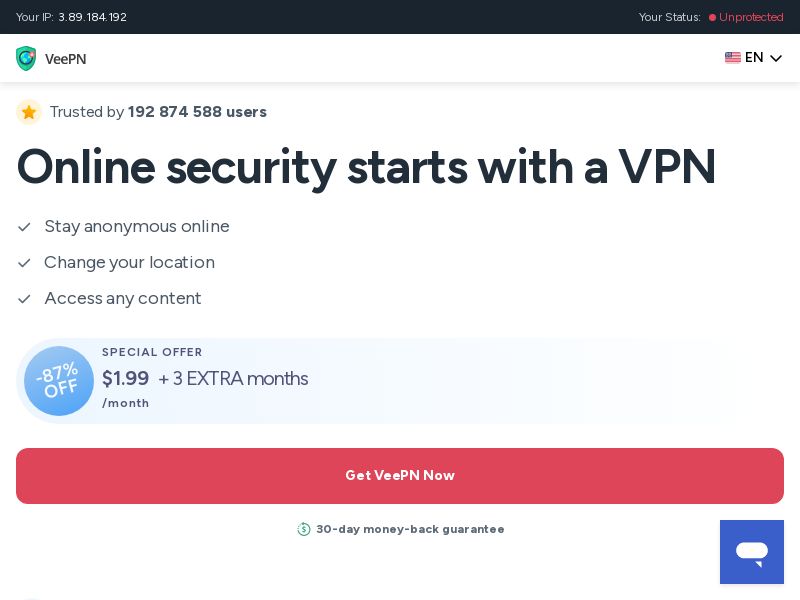Click the -87% OFF discount badge

(x=59, y=381)
